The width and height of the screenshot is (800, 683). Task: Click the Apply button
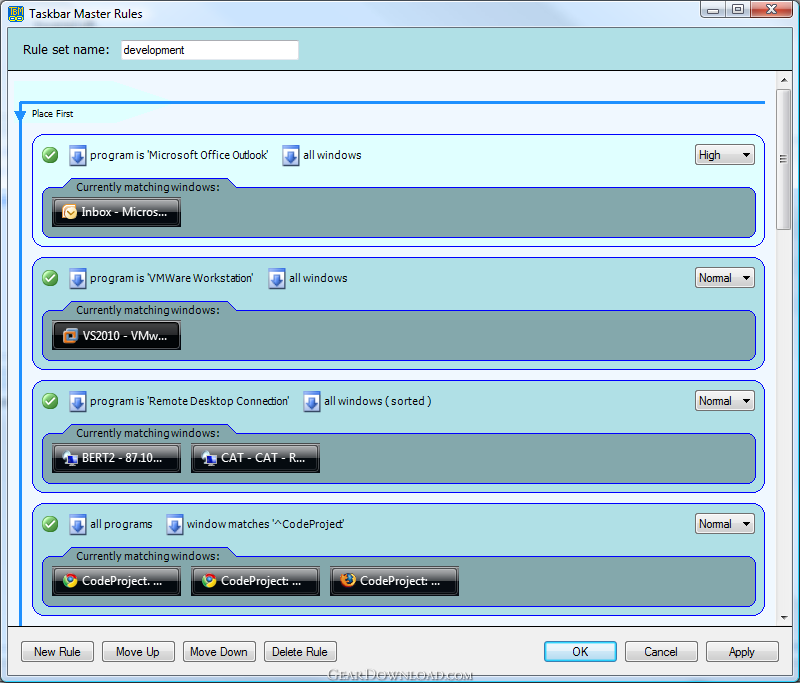click(x=742, y=652)
